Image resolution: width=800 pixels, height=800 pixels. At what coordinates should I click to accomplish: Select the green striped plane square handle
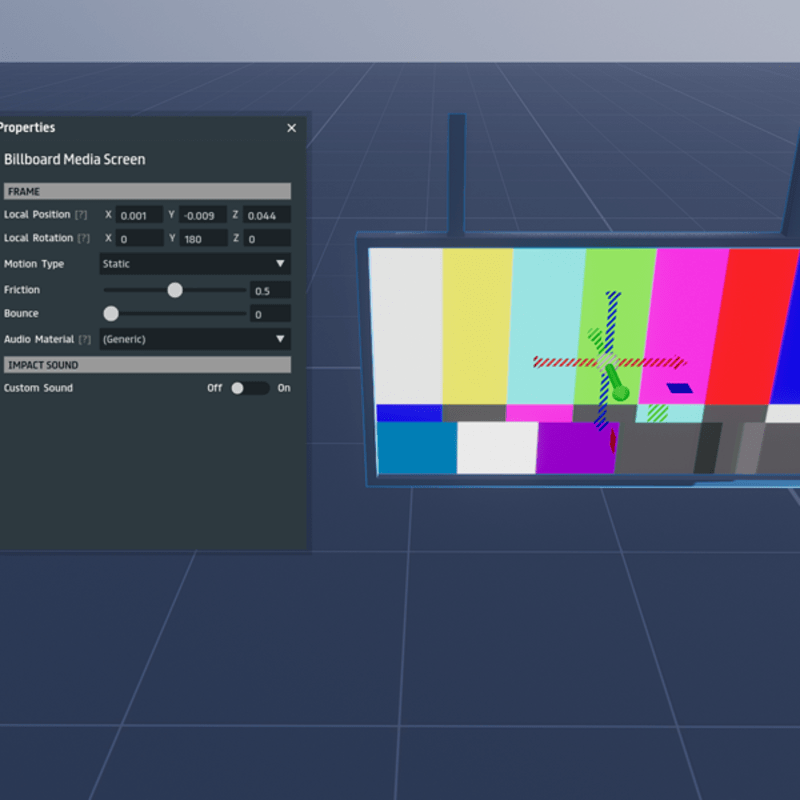pyautogui.click(x=657, y=412)
